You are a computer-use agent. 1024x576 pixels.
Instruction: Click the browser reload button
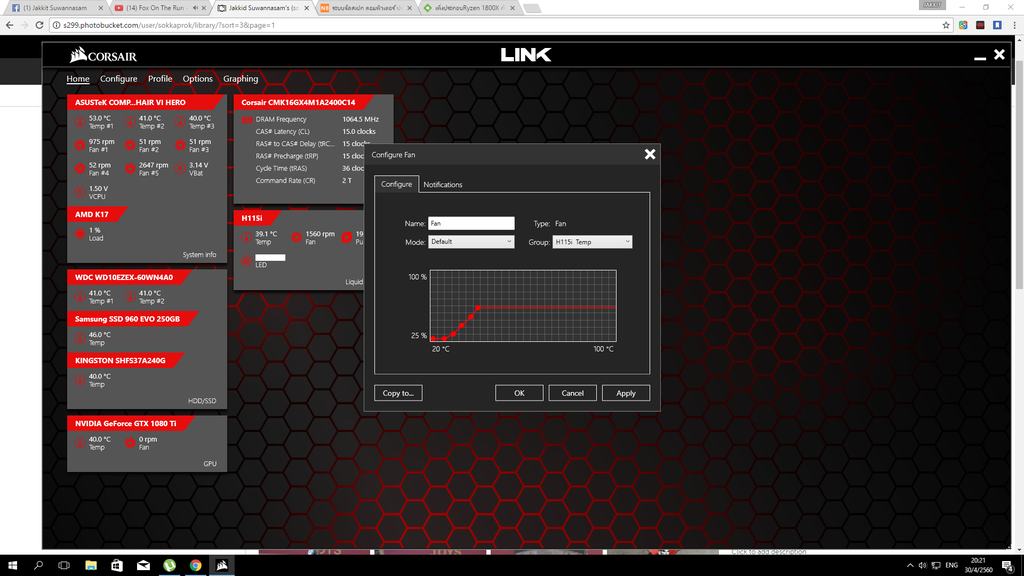click(39, 25)
